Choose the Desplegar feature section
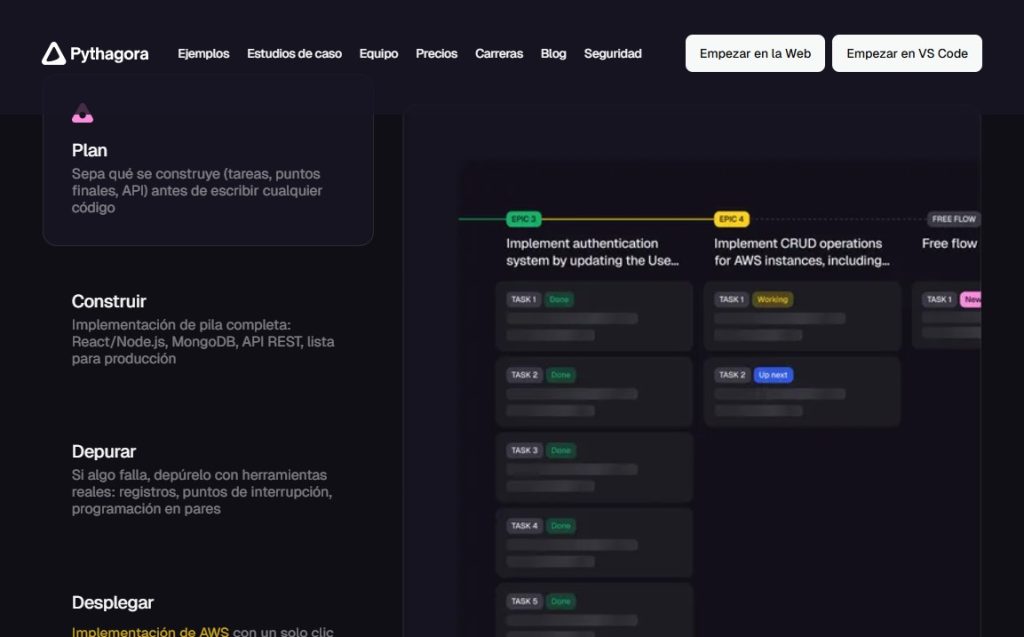 (x=113, y=603)
